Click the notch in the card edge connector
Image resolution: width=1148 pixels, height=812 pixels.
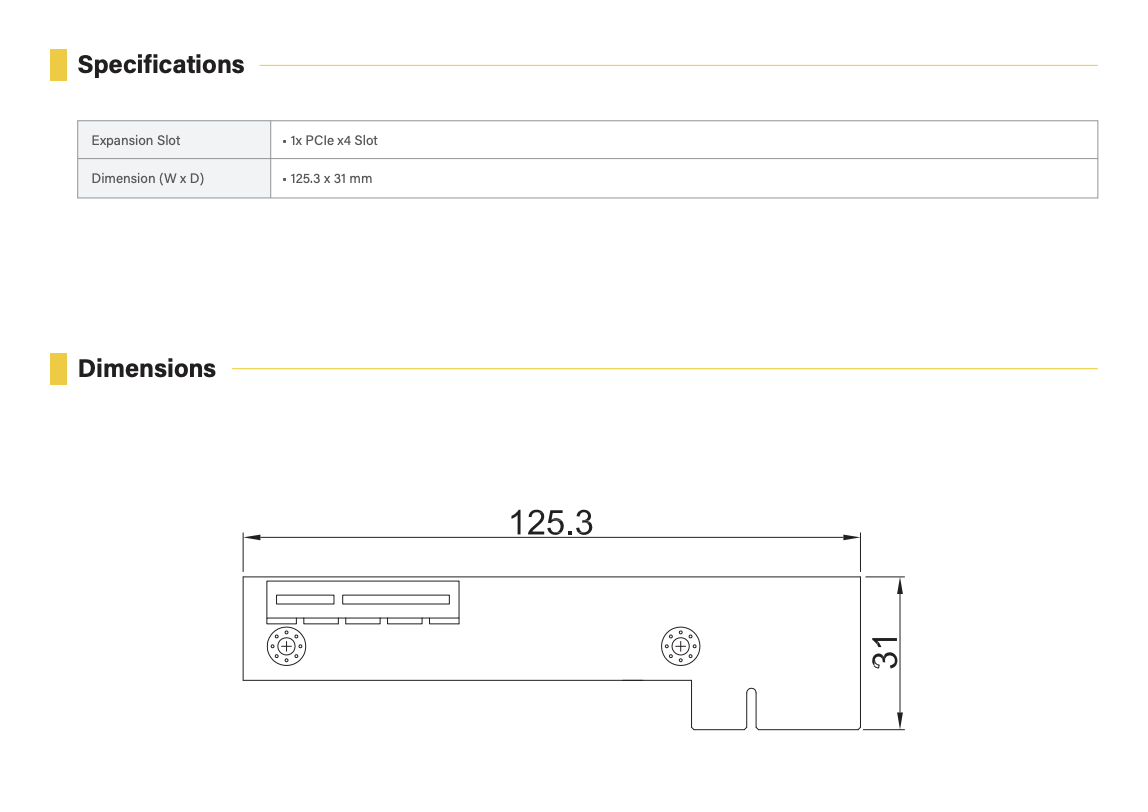(750, 709)
